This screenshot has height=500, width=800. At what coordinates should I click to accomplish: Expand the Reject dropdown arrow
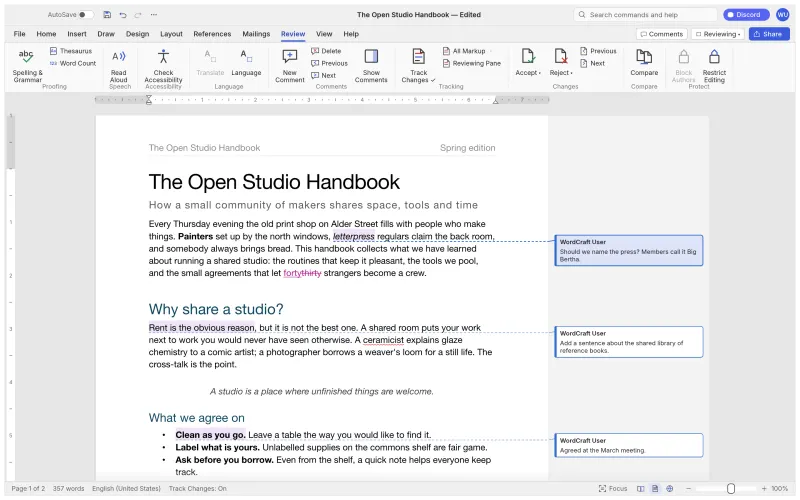click(571, 73)
